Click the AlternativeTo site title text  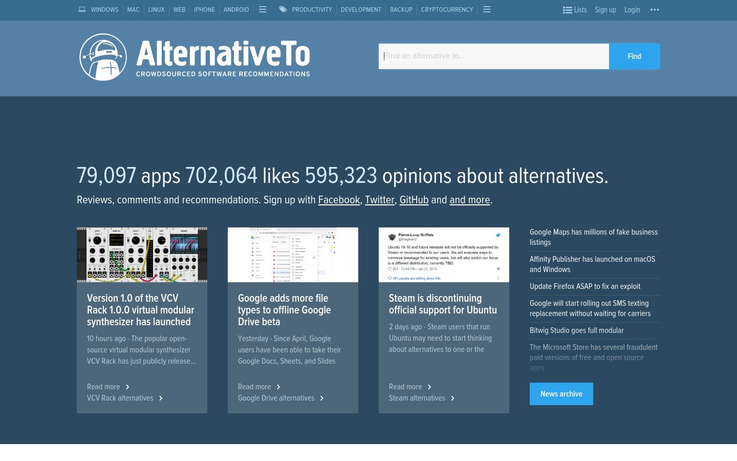click(223, 54)
